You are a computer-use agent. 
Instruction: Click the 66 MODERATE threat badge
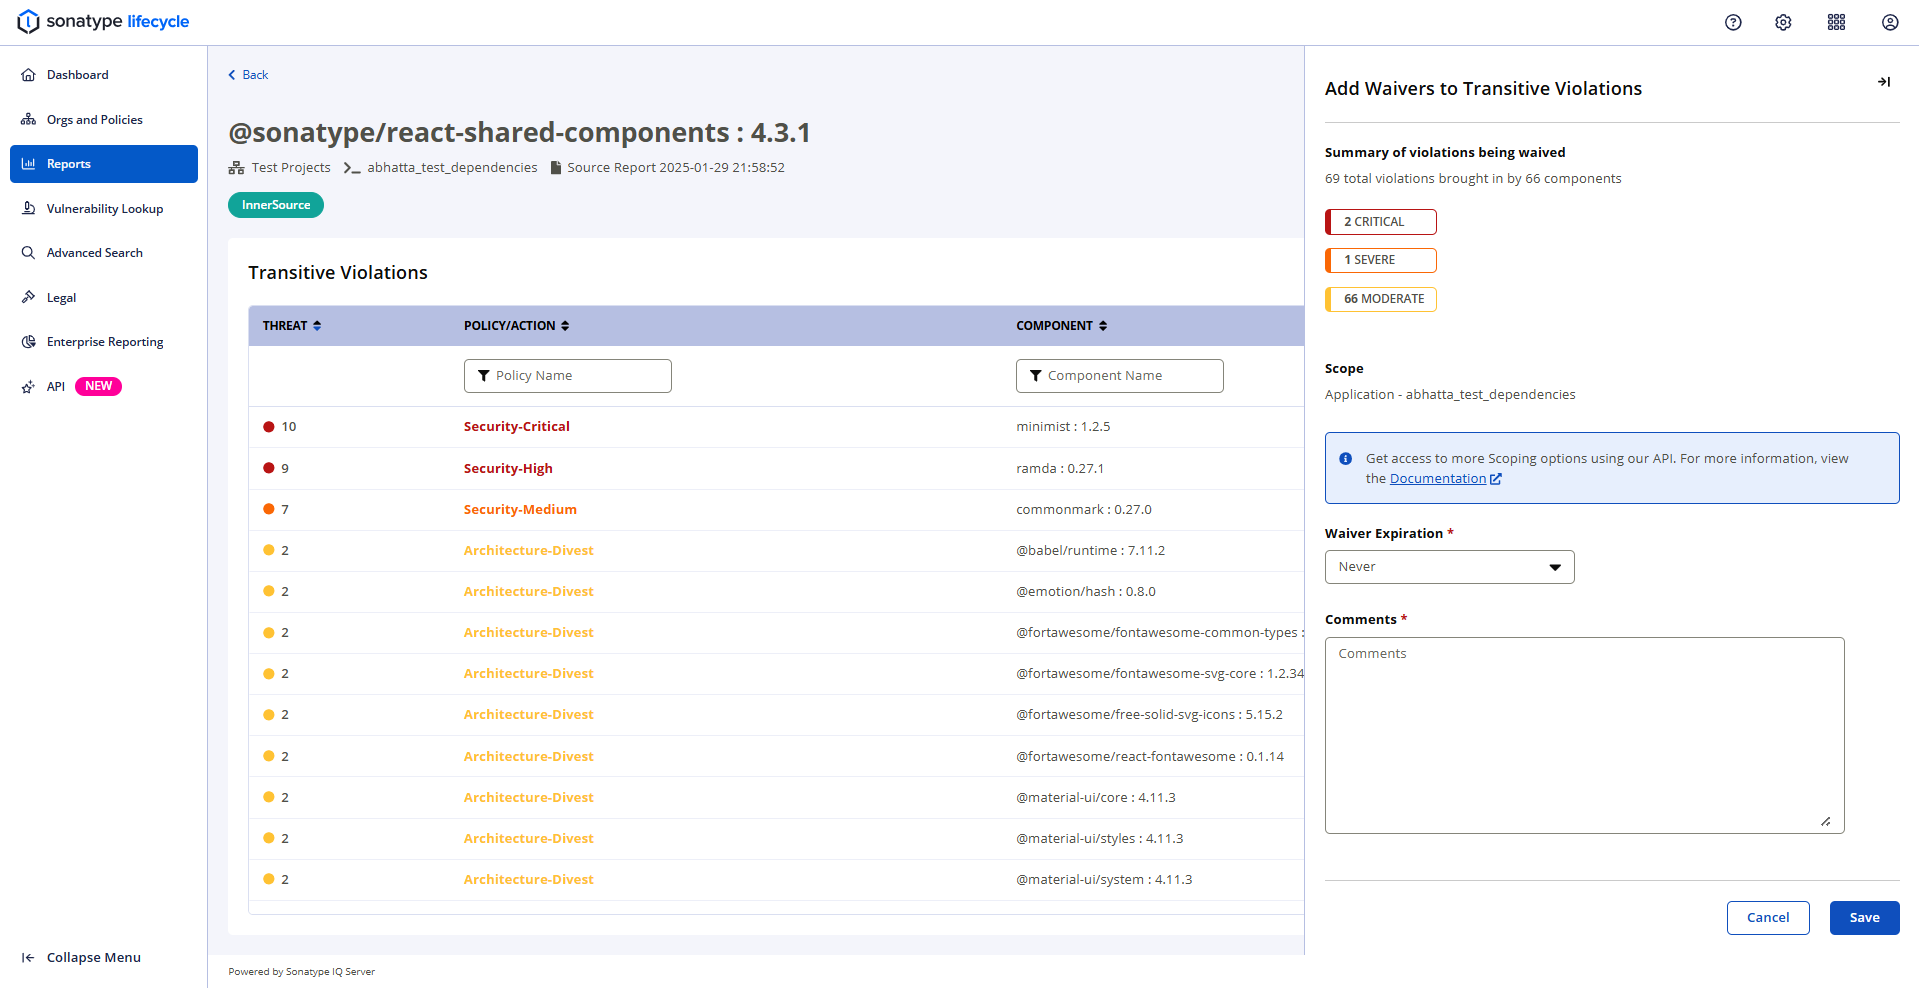[x=1381, y=299]
